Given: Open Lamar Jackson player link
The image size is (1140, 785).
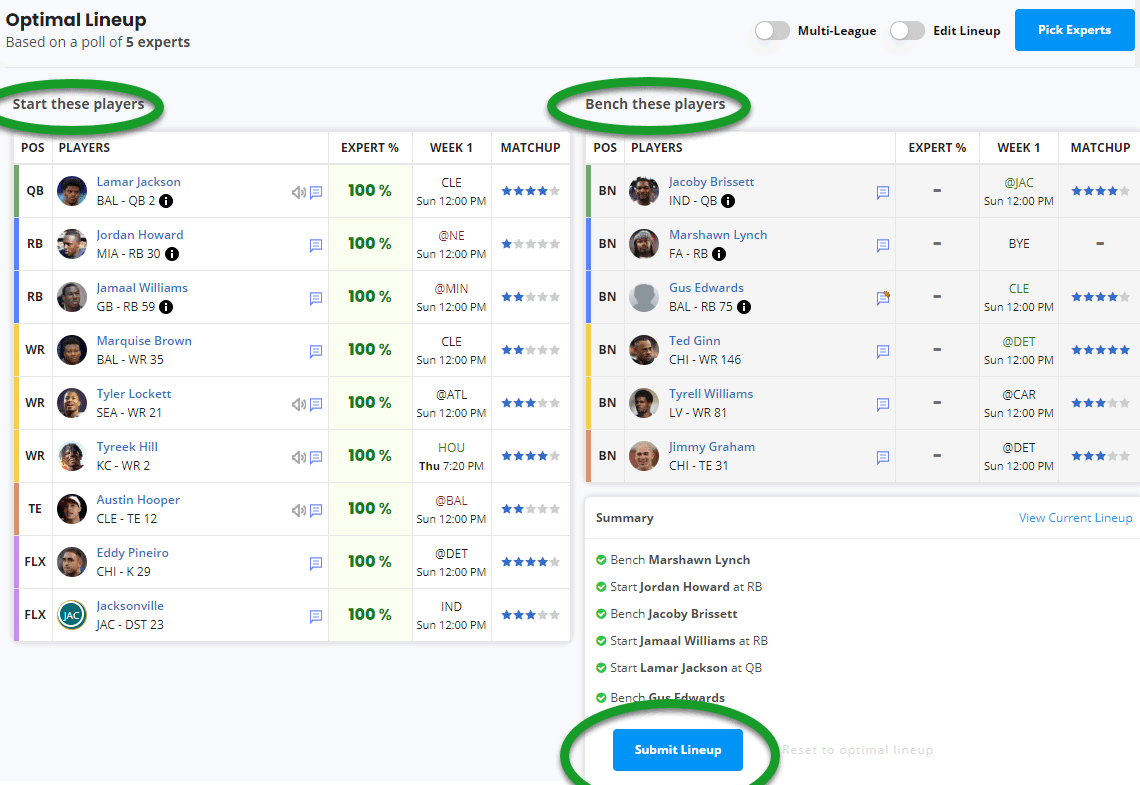Looking at the screenshot, I should (139, 182).
